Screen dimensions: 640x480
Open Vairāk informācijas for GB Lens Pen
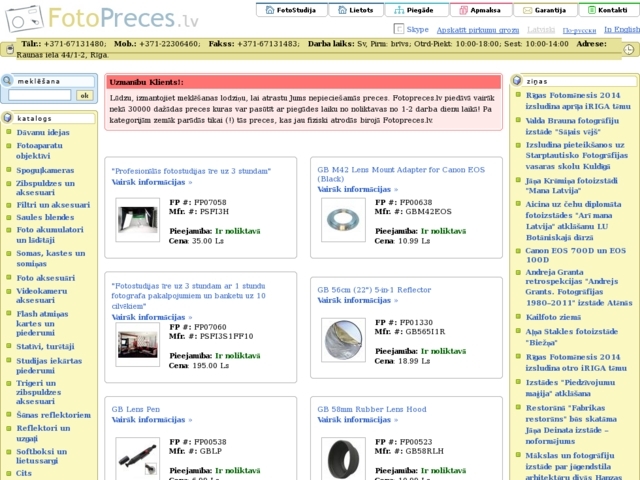coord(152,421)
